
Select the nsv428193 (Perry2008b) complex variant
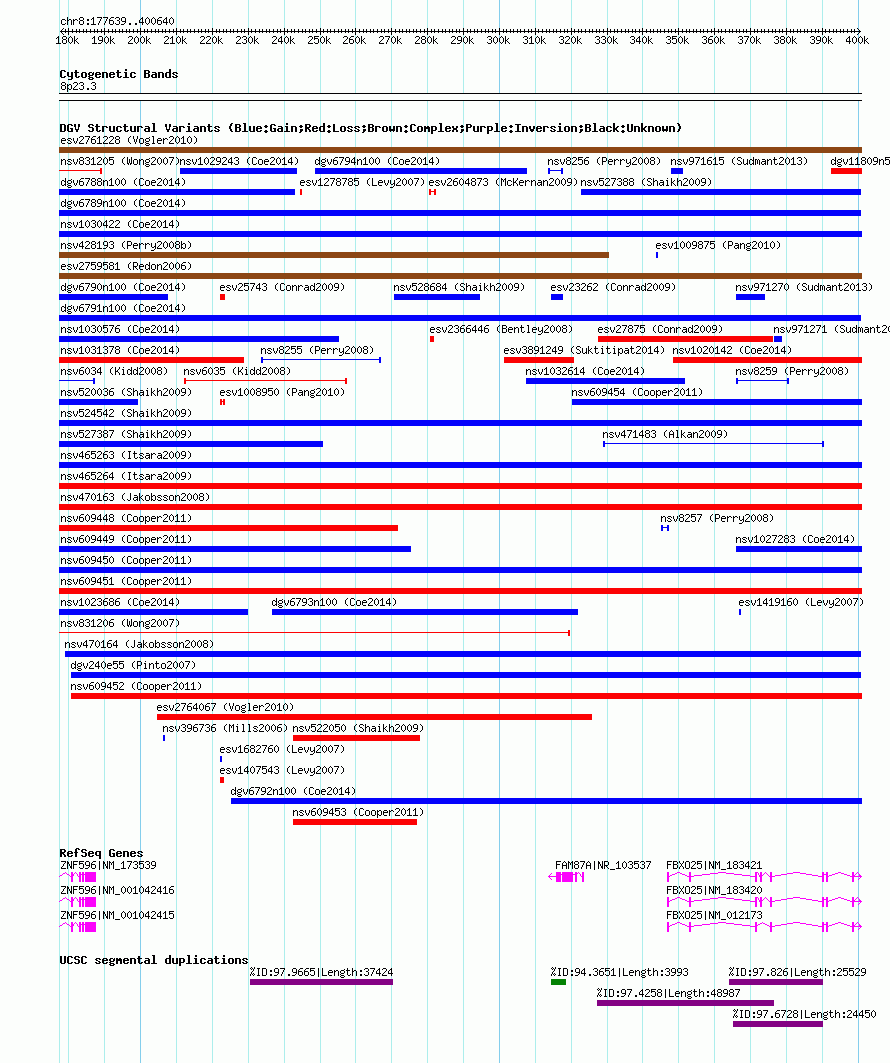coord(334,255)
